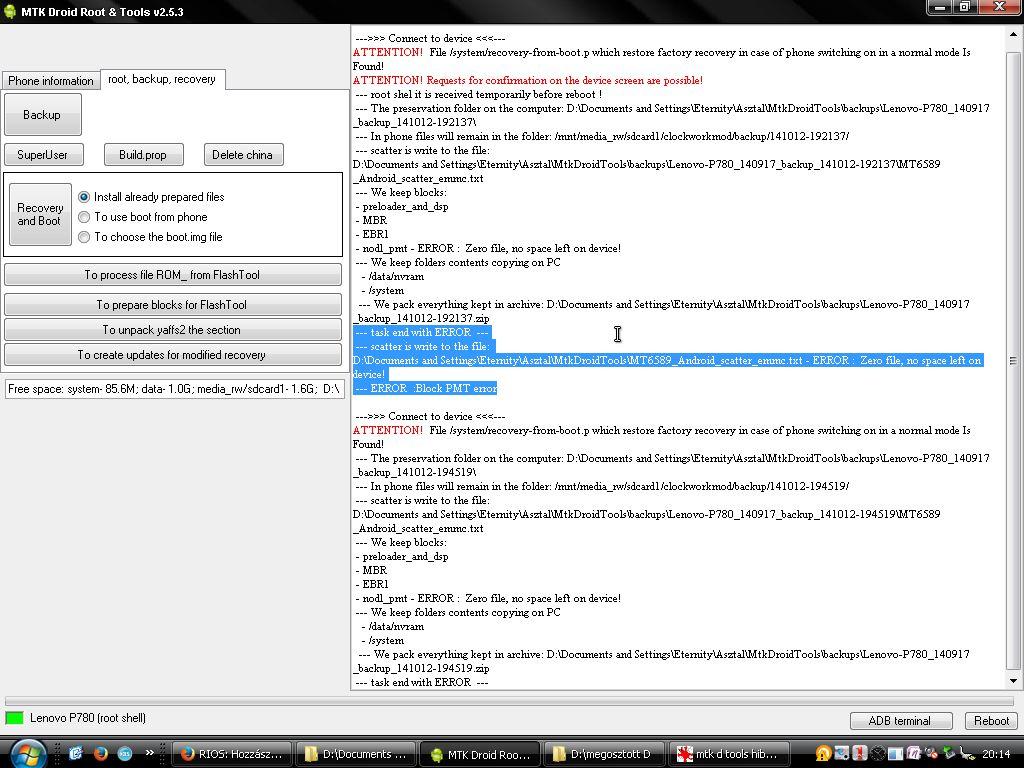Click first '- EBR1' log line
Viewport: 1024px width, 768px height.
(372, 234)
